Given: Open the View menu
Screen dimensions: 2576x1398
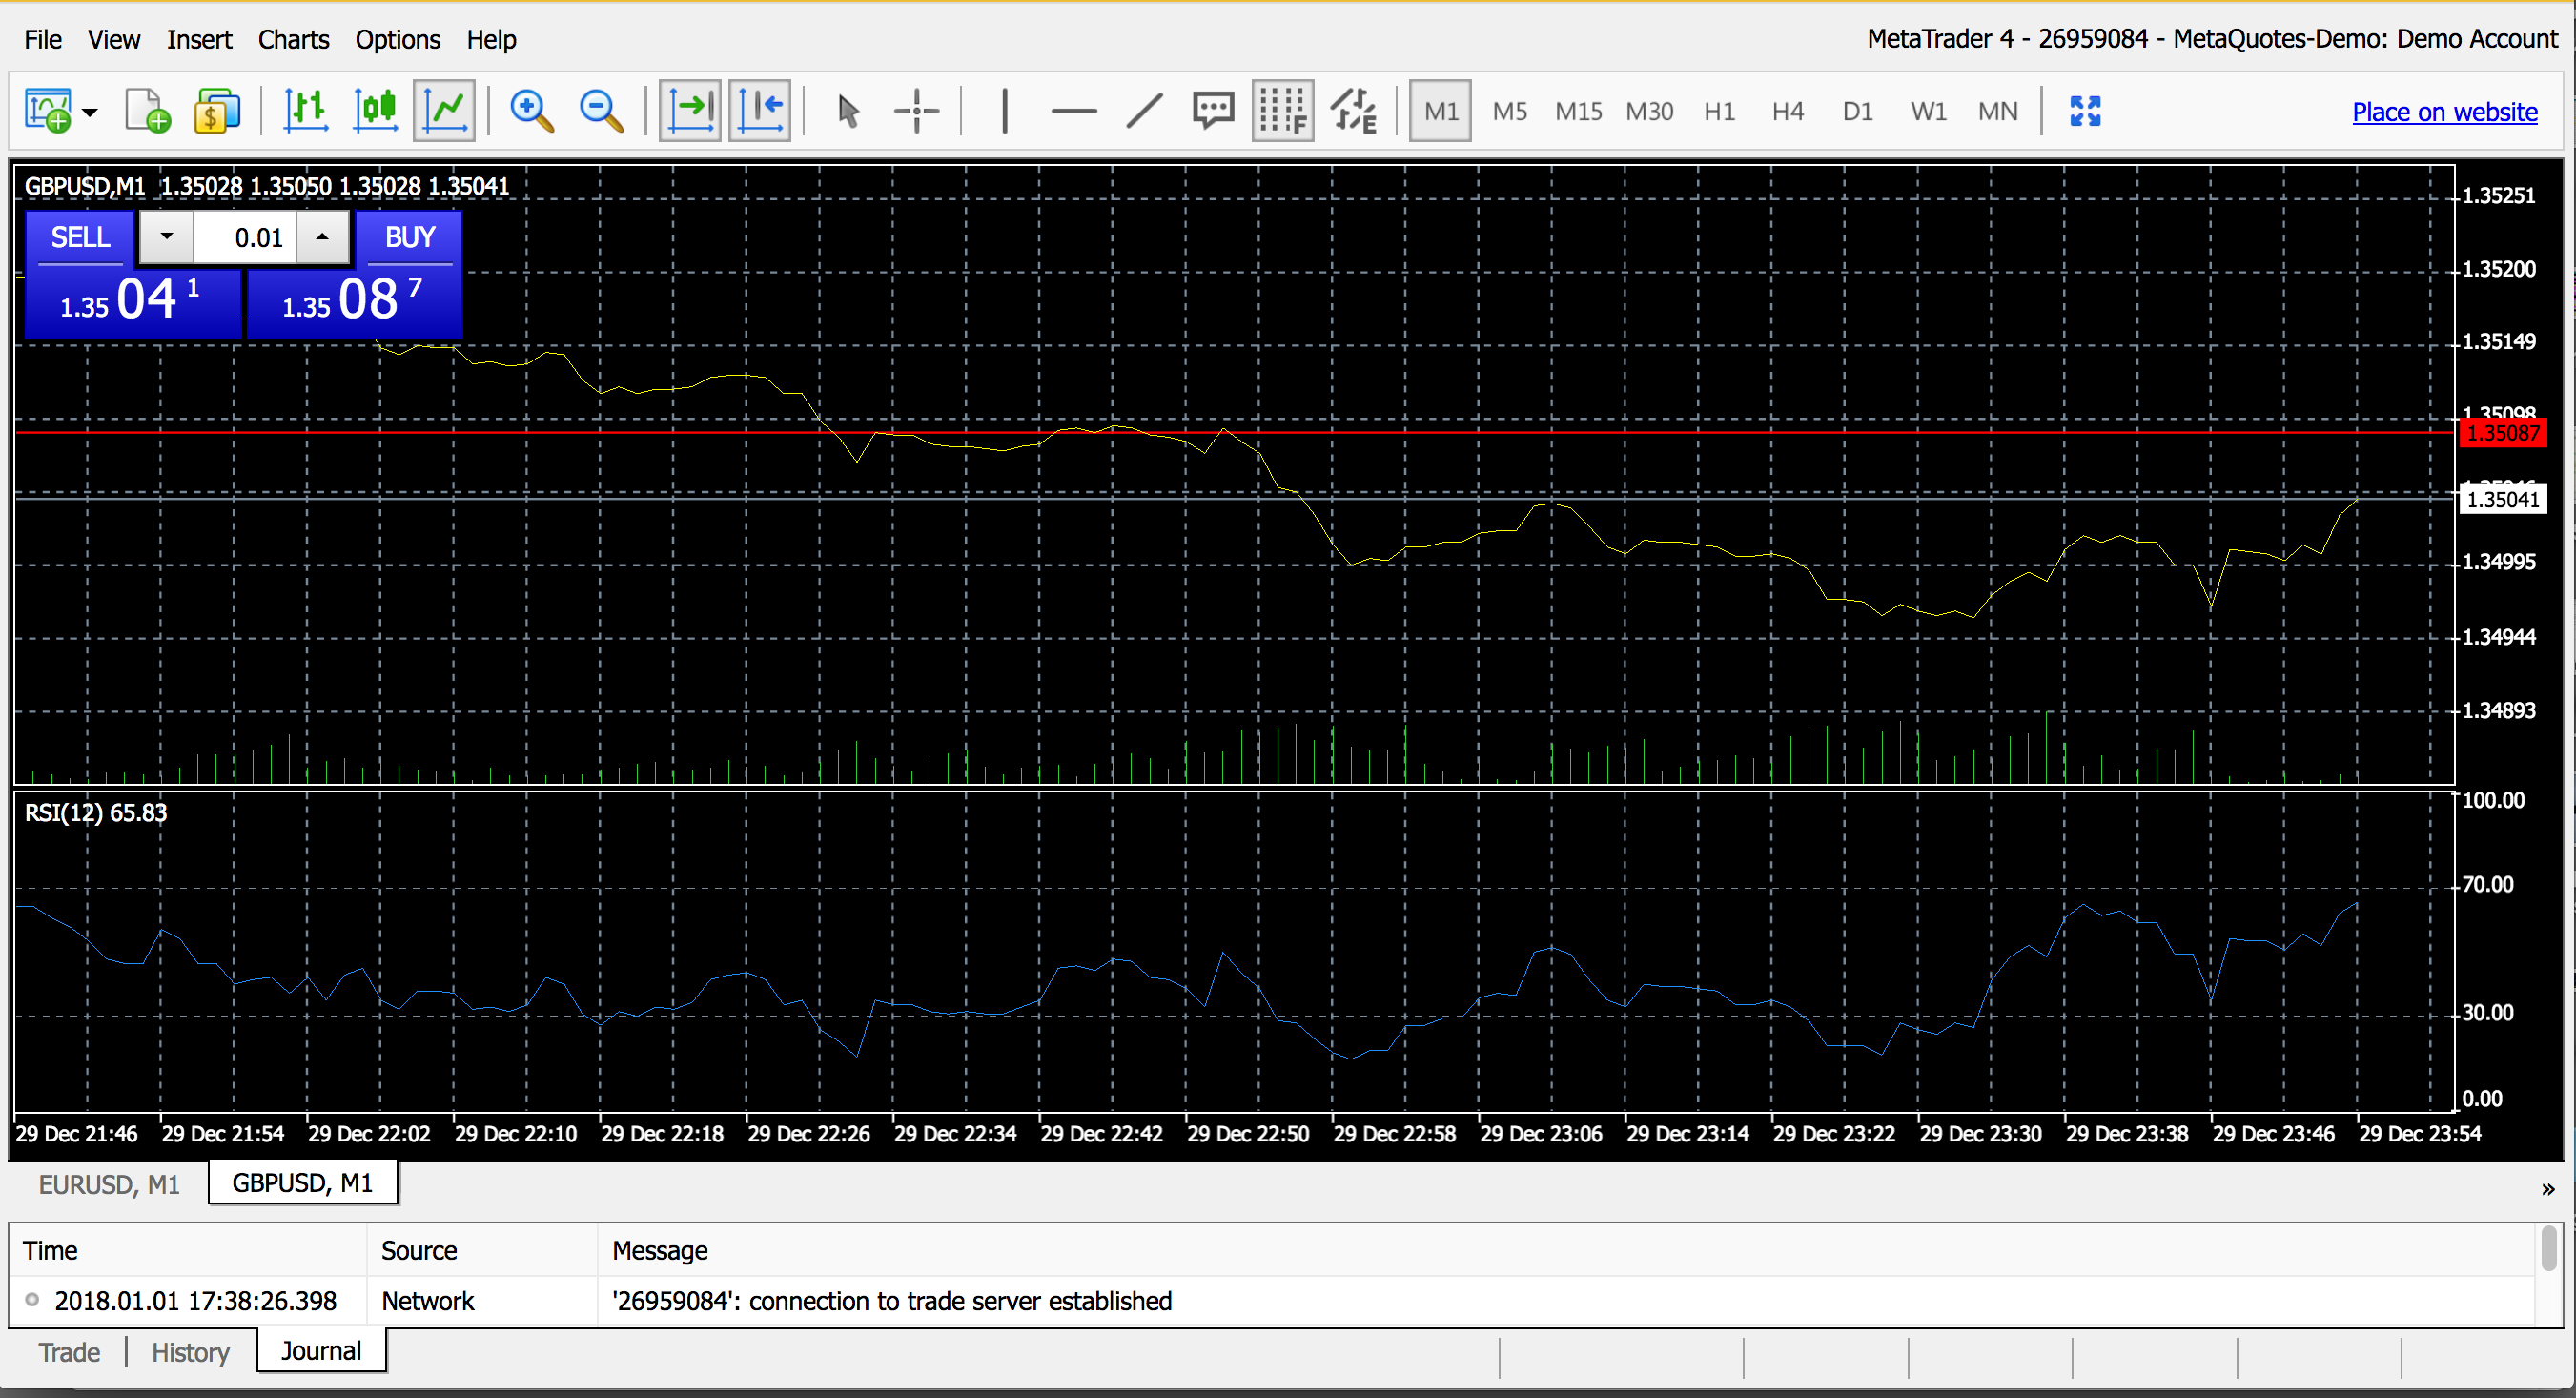Looking at the screenshot, I should (x=114, y=39).
